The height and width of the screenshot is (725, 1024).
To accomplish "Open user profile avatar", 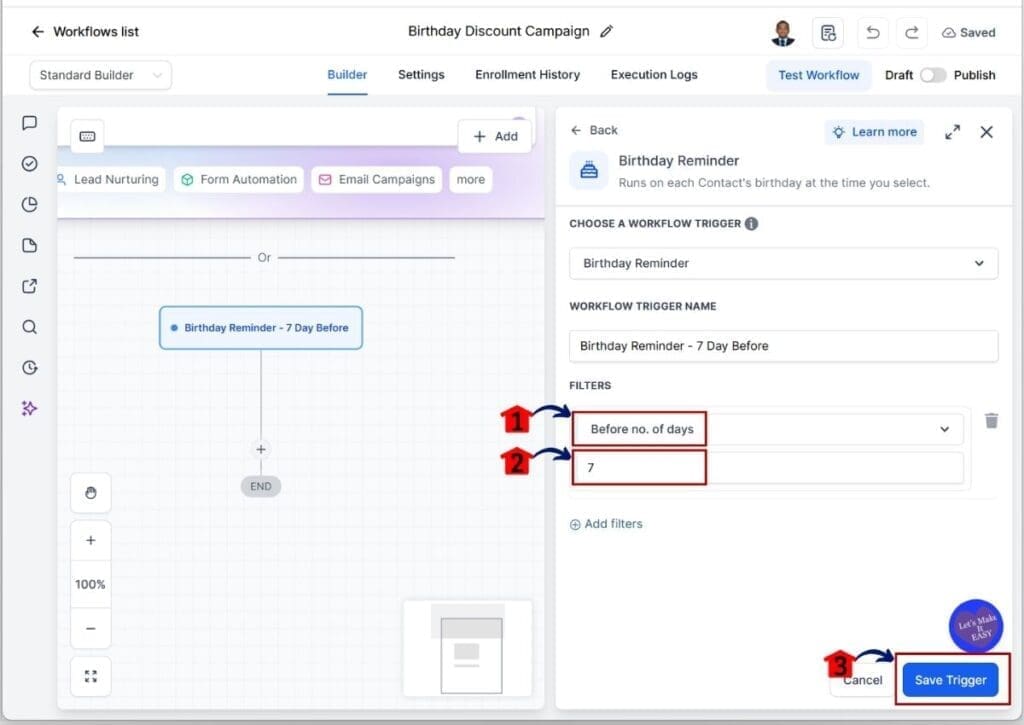I will point(783,33).
